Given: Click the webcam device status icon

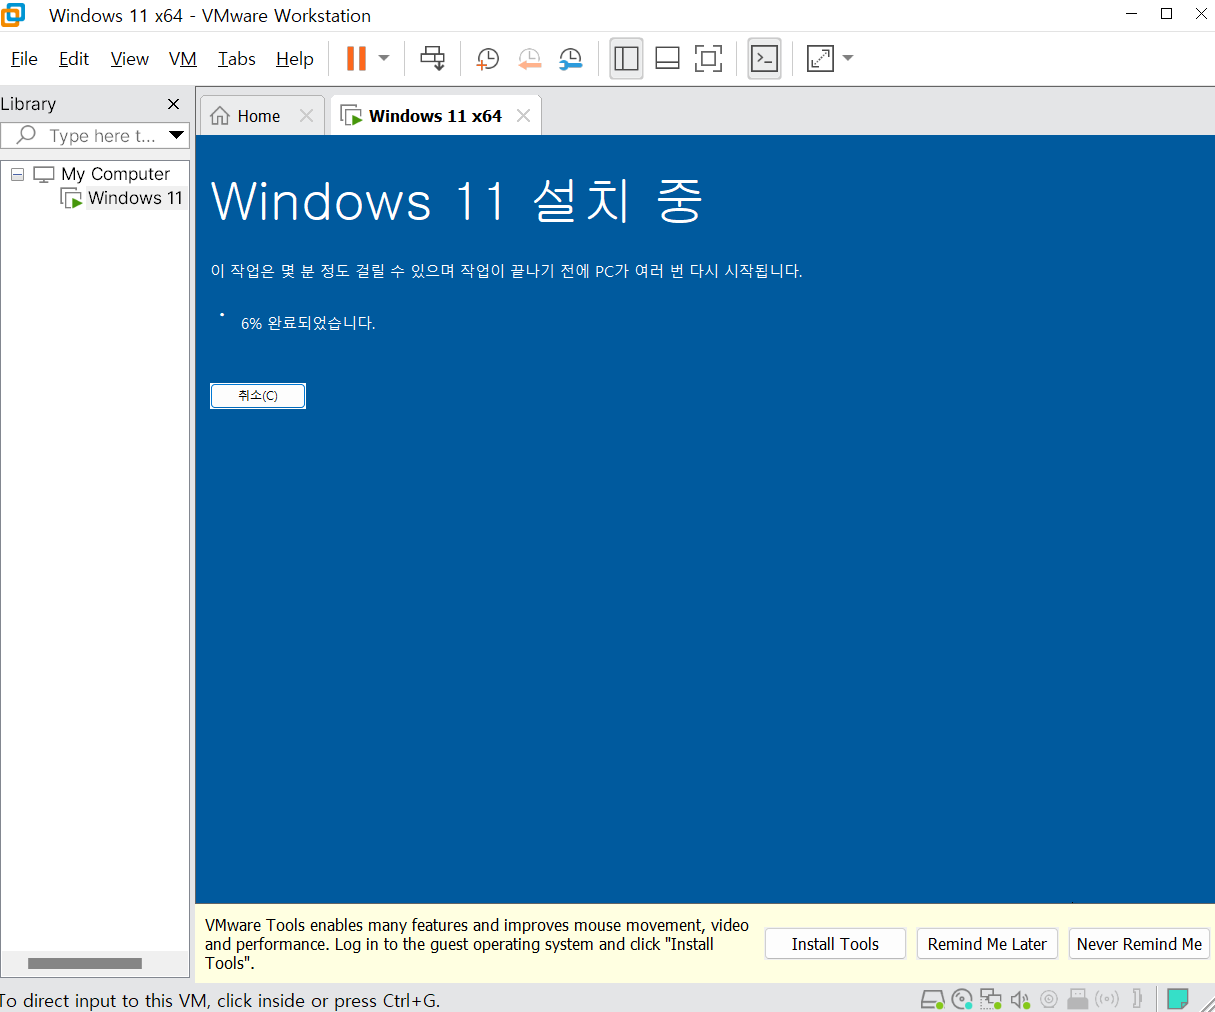Looking at the screenshot, I should pyautogui.click(x=1049, y=998).
